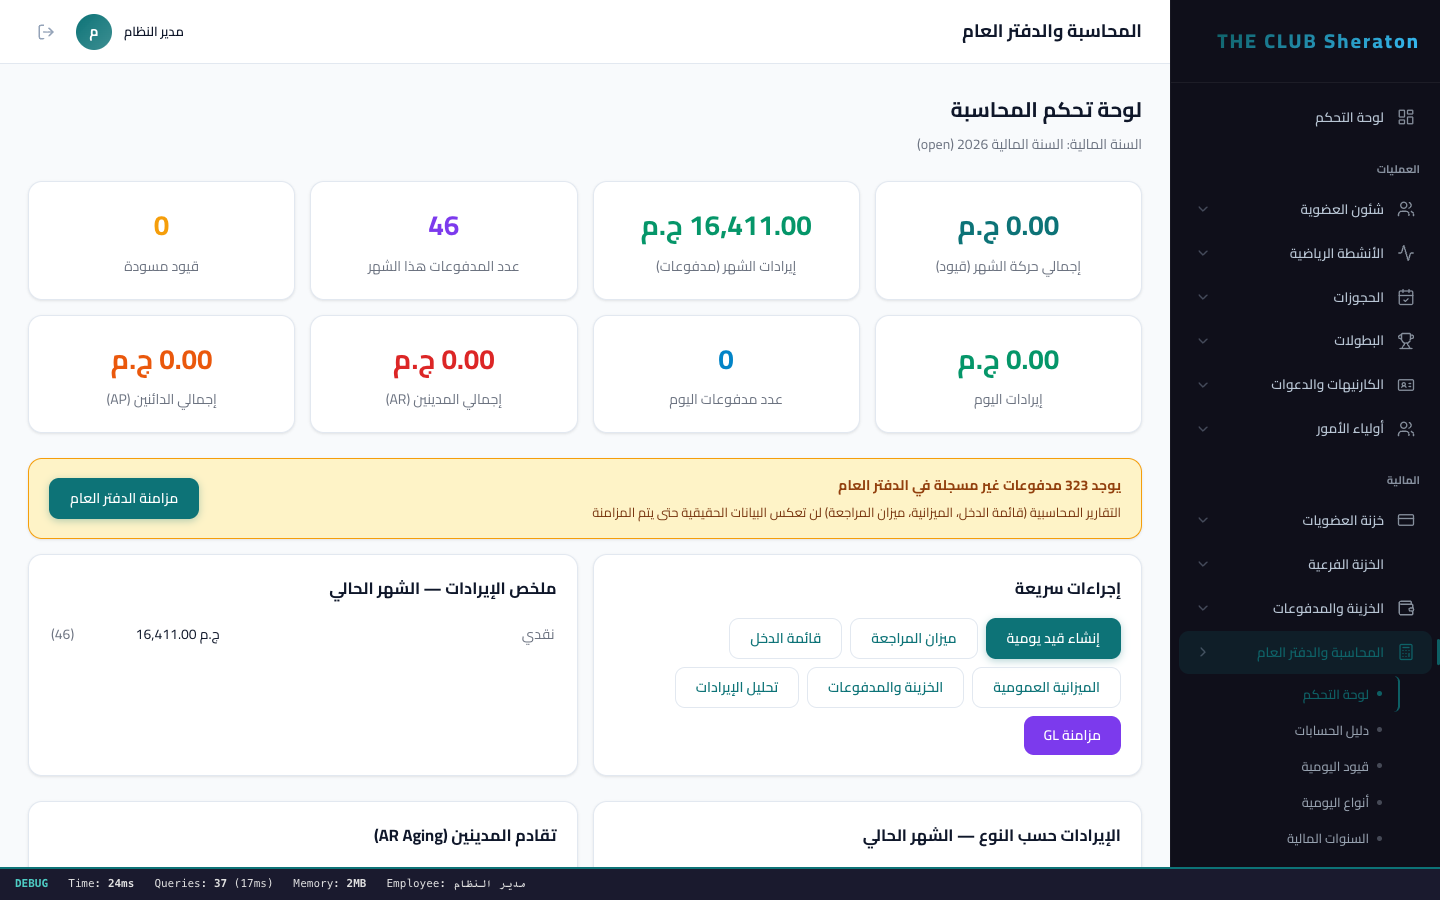Click the trophy icon beside البطولات
The height and width of the screenshot is (900, 1440).
1406,341
